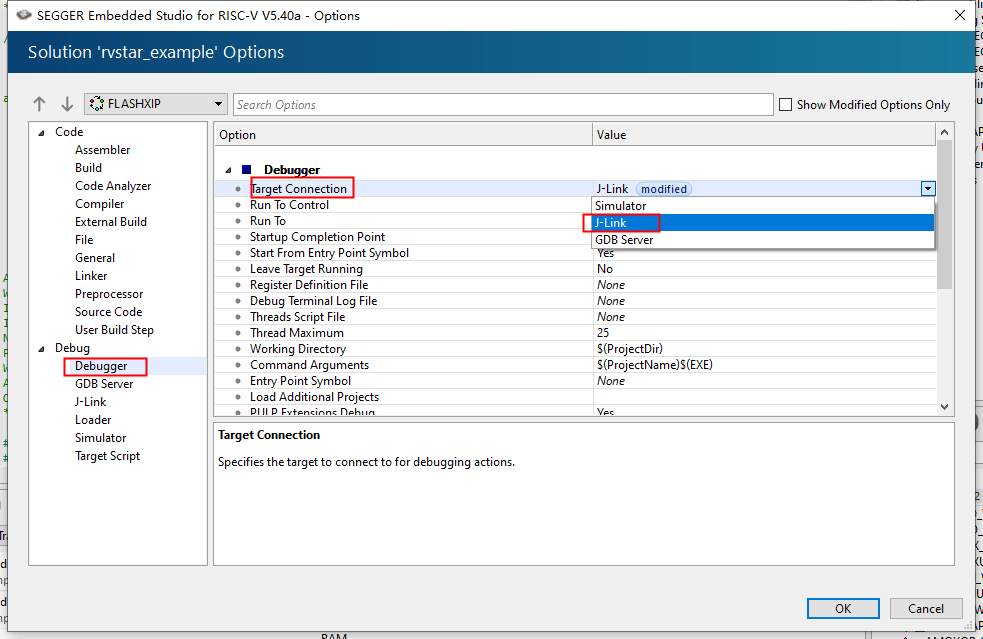Click the FLASHXIP configuration gear icon

point(97,104)
